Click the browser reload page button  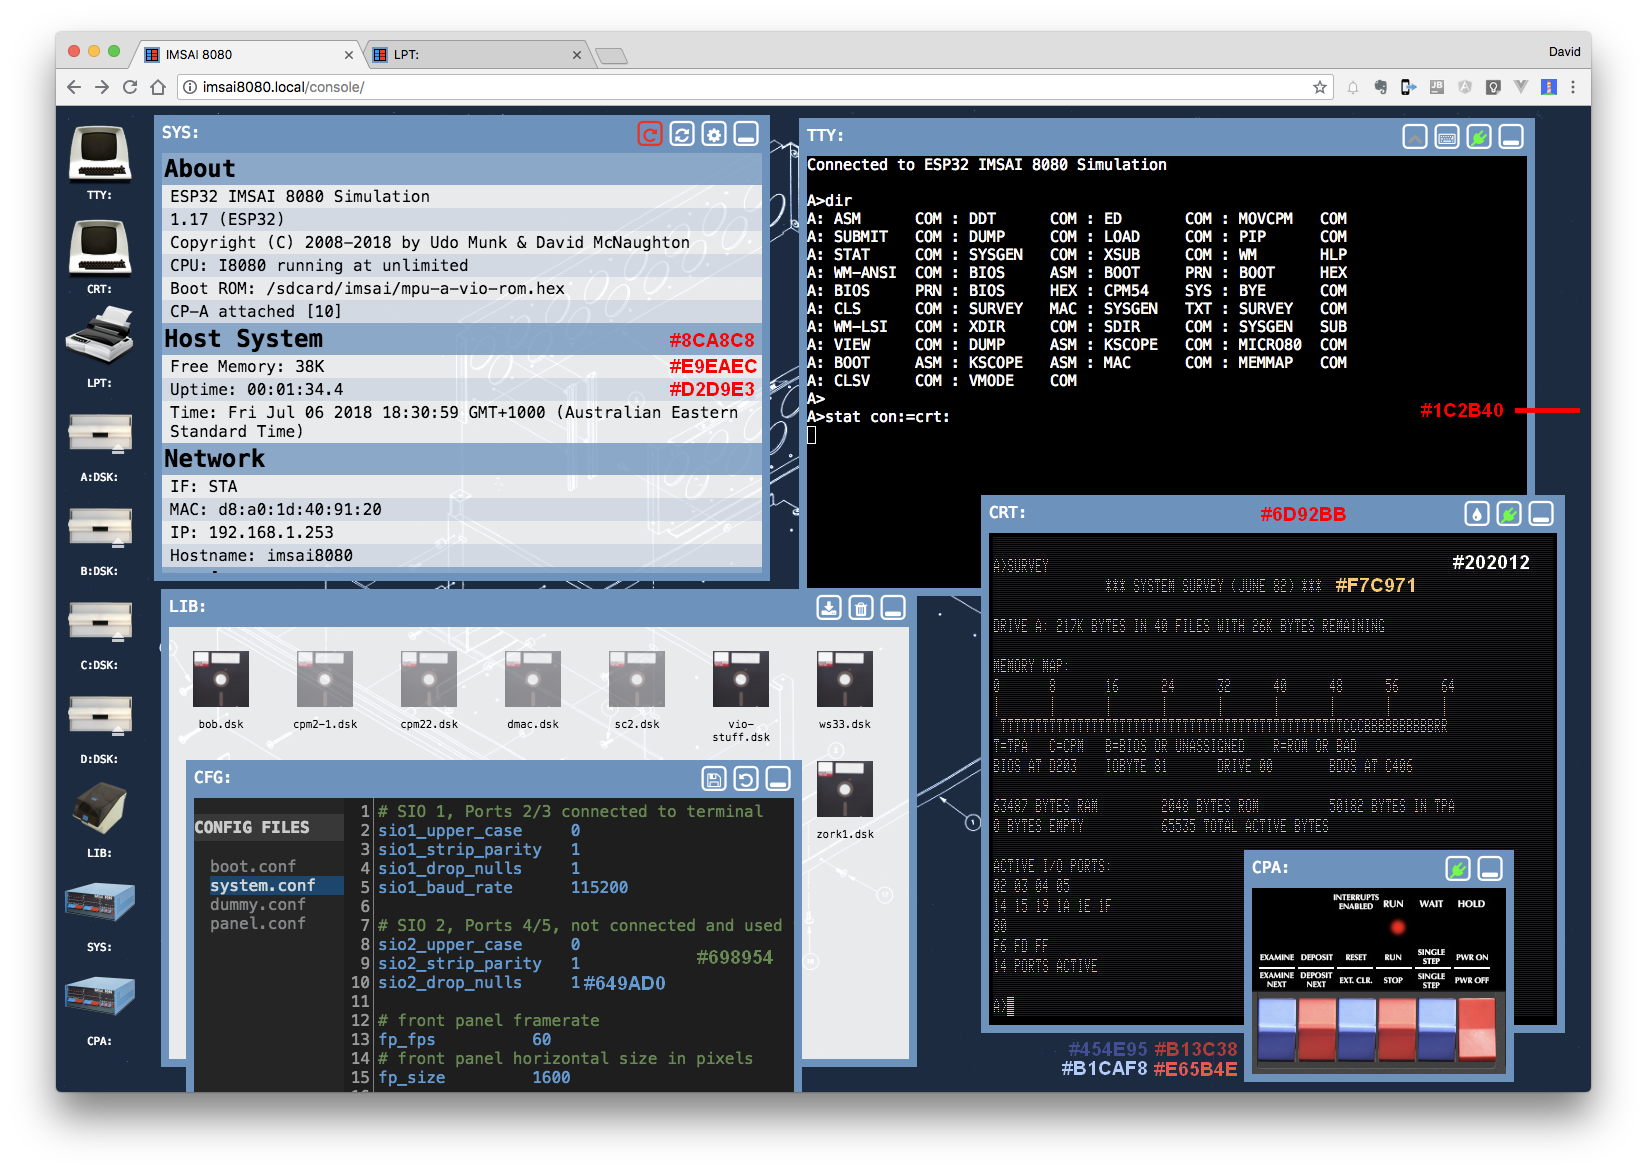[130, 87]
